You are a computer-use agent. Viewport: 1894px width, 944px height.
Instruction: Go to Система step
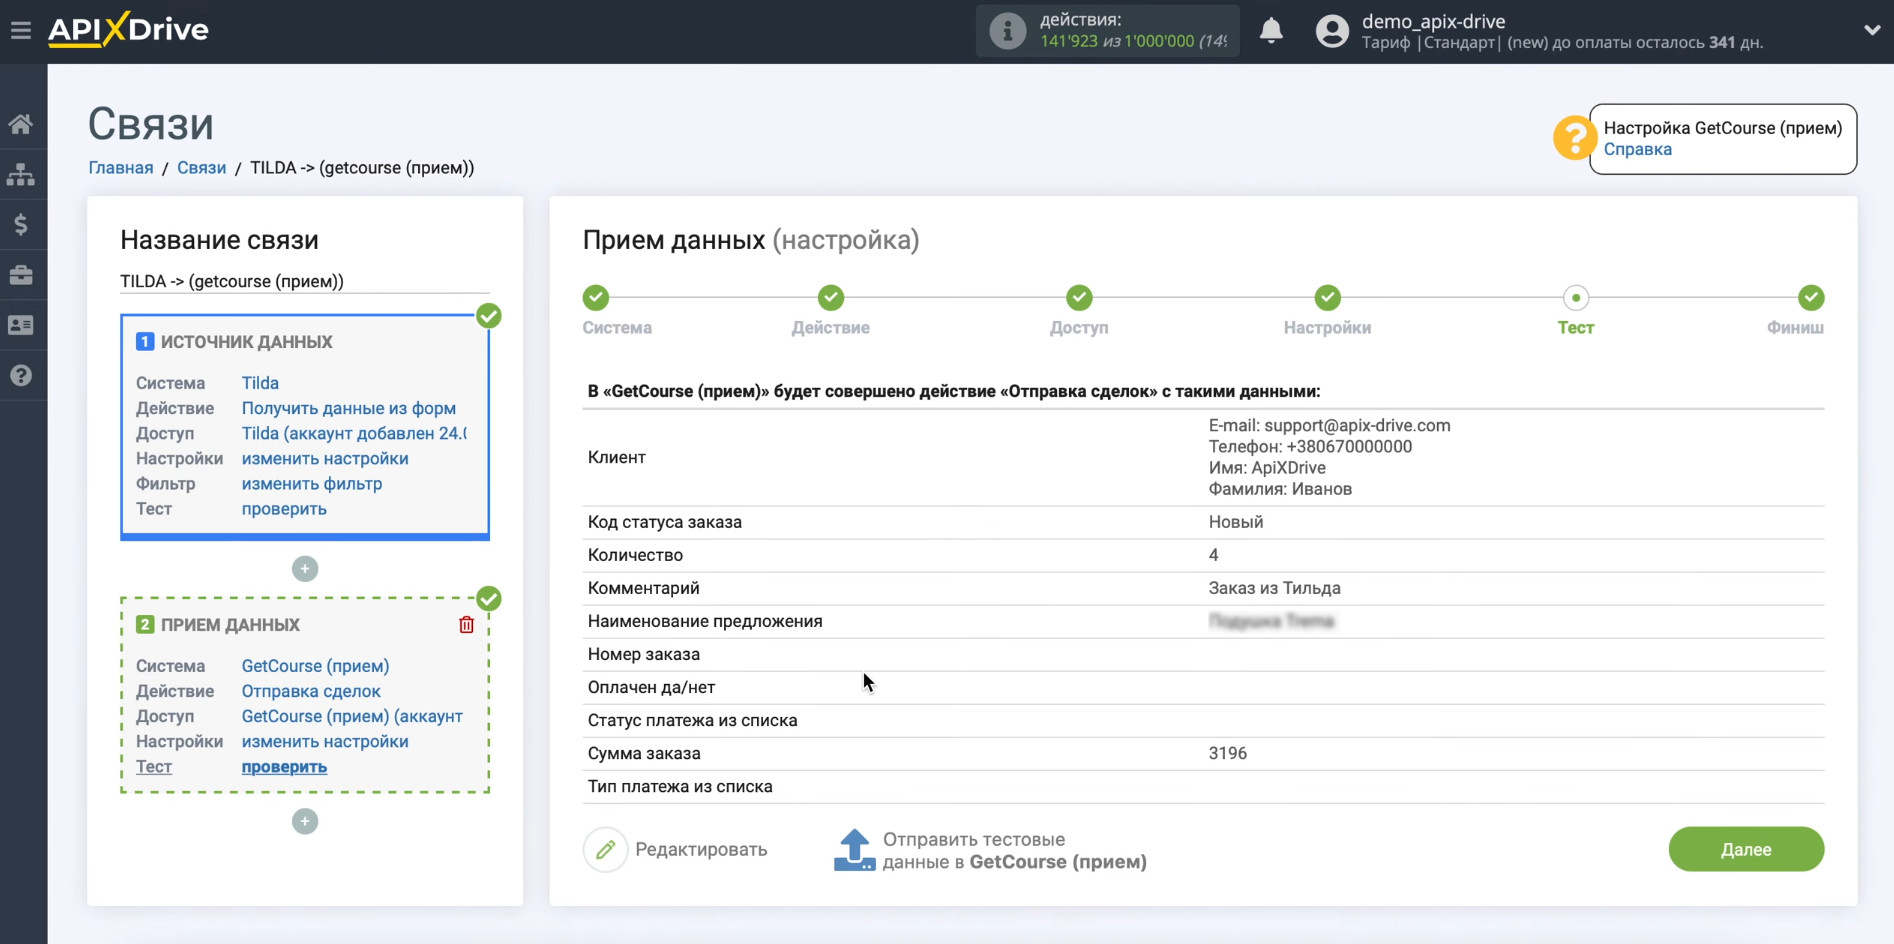tap(596, 298)
